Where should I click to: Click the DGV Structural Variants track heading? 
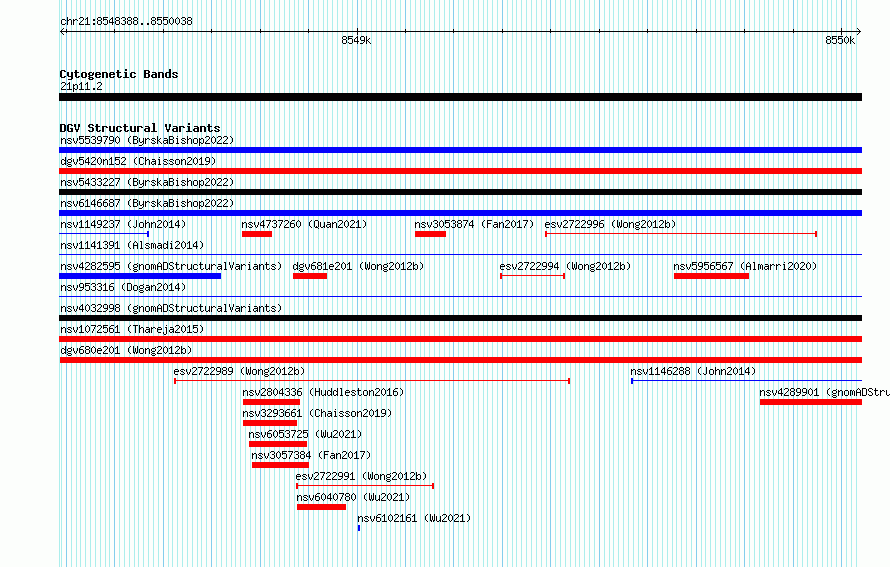click(x=140, y=128)
